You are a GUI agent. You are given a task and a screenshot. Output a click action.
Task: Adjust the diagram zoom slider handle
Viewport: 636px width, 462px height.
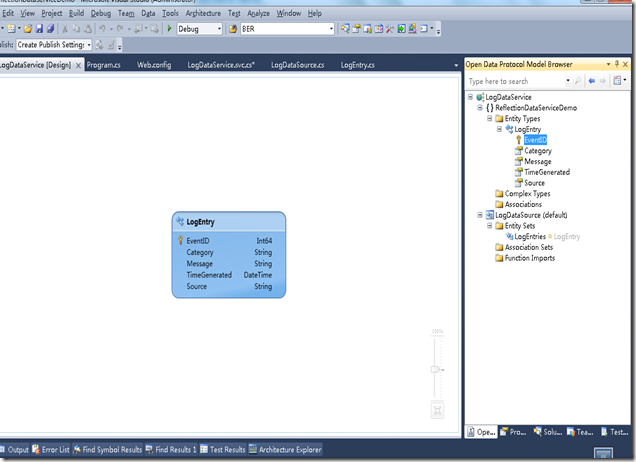point(436,369)
